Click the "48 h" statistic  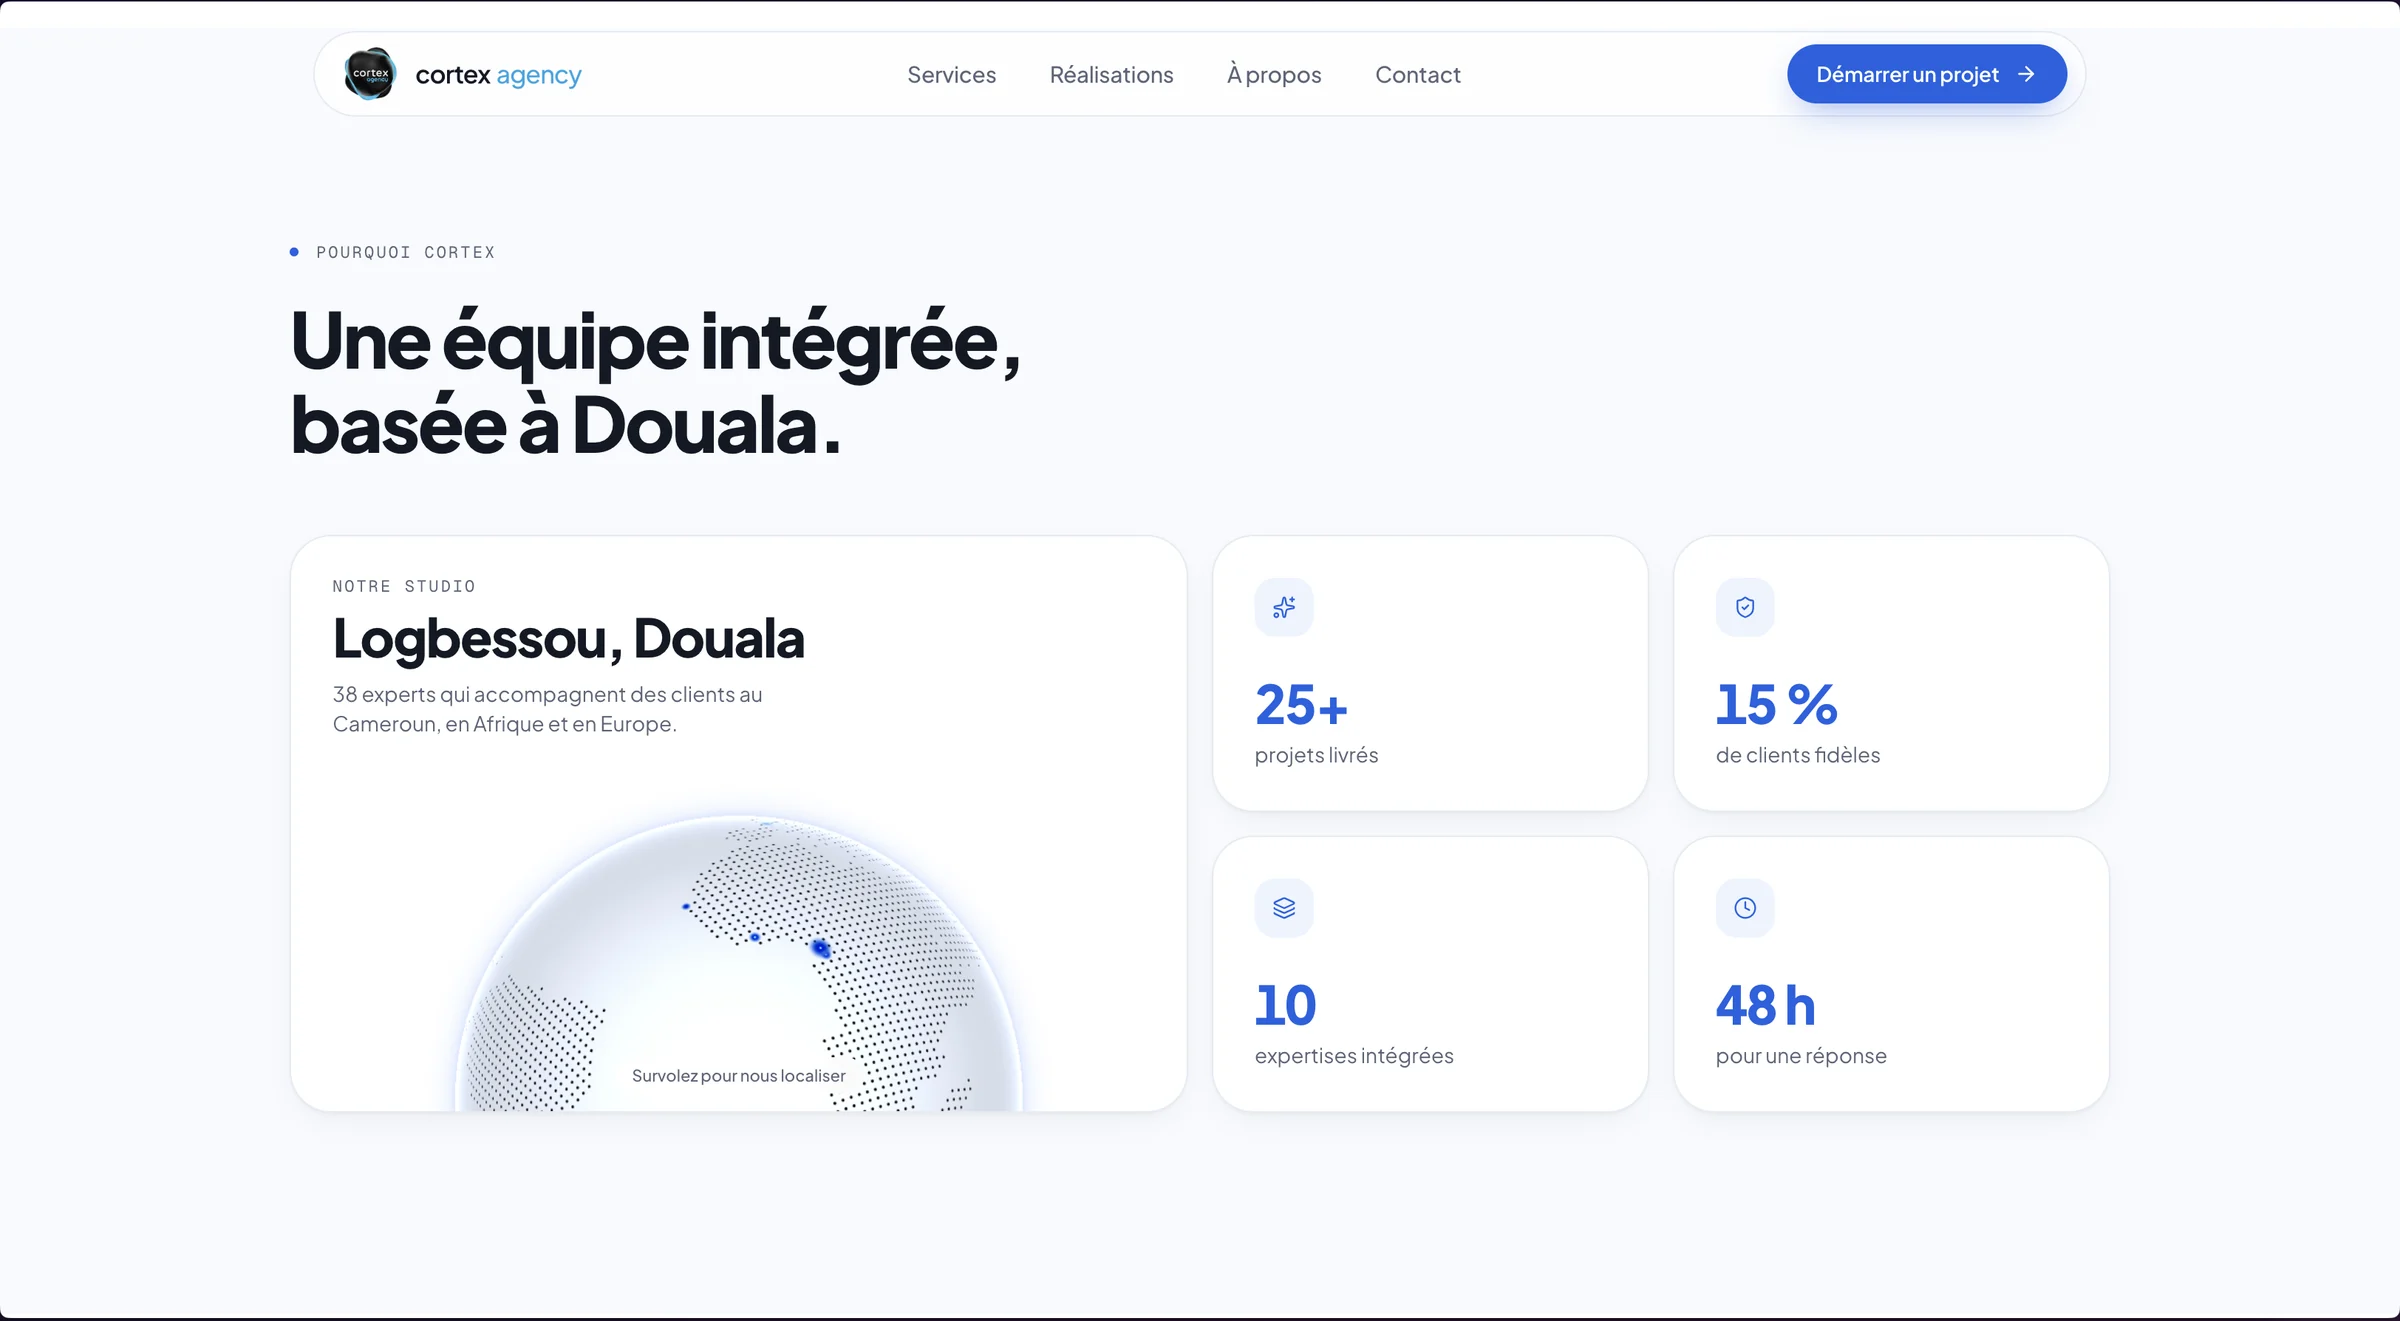[x=1765, y=1005]
